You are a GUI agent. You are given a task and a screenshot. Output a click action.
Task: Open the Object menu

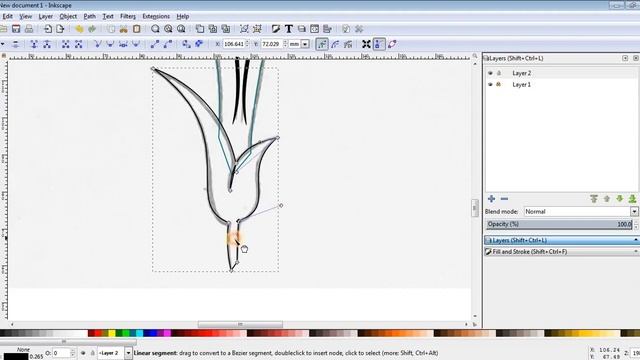pyautogui.click(x=68, y=16)
